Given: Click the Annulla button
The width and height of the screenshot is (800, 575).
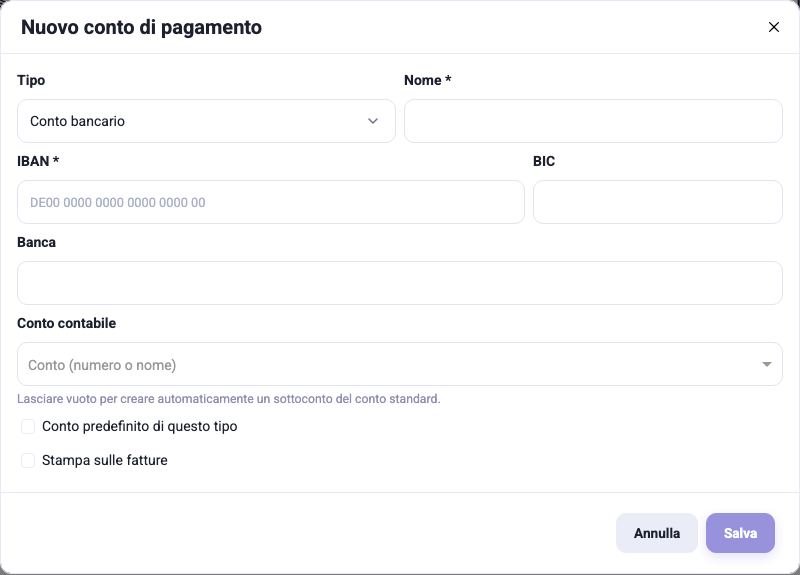Looking at the screenshot, I should 657,533.
